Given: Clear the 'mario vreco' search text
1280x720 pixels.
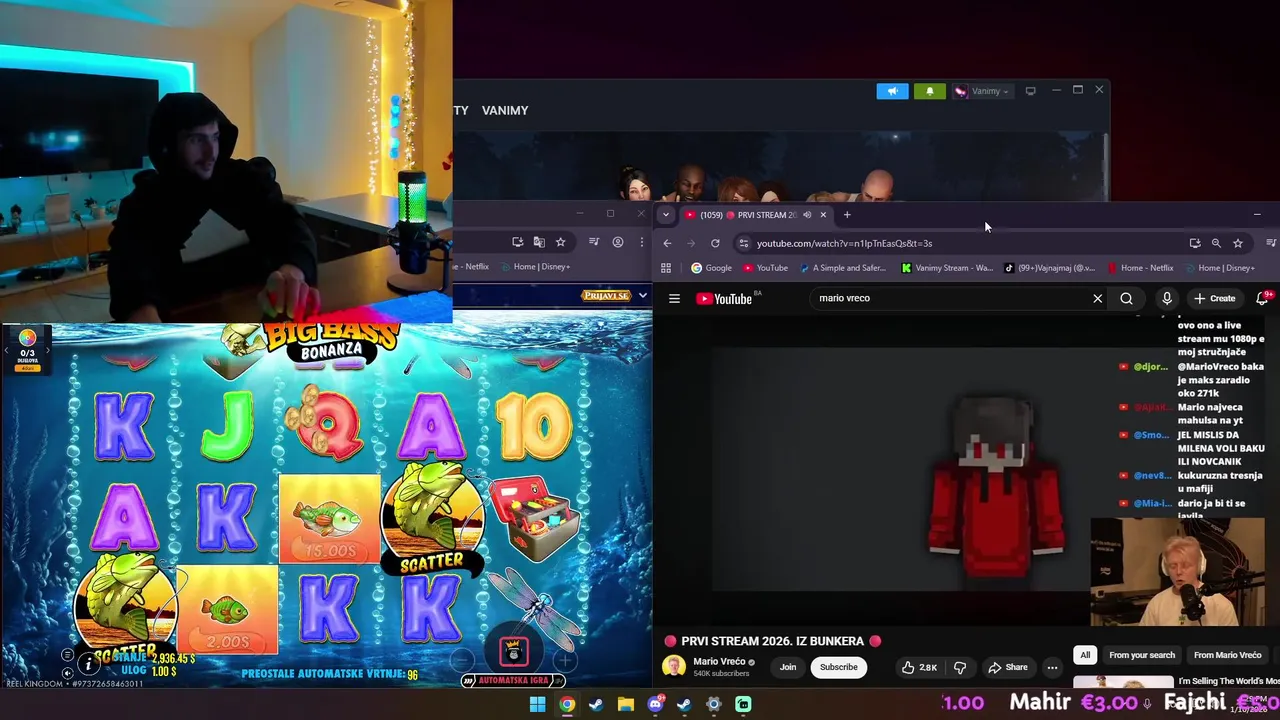Looking at the screenshot, I should (x=1097, y=298).
